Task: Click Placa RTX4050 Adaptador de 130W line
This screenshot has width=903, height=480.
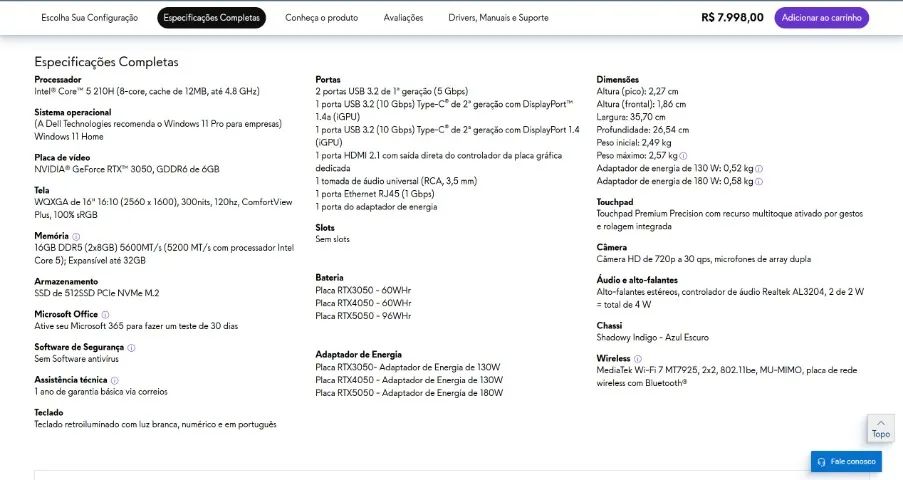Action: click(x=409, y=380)
